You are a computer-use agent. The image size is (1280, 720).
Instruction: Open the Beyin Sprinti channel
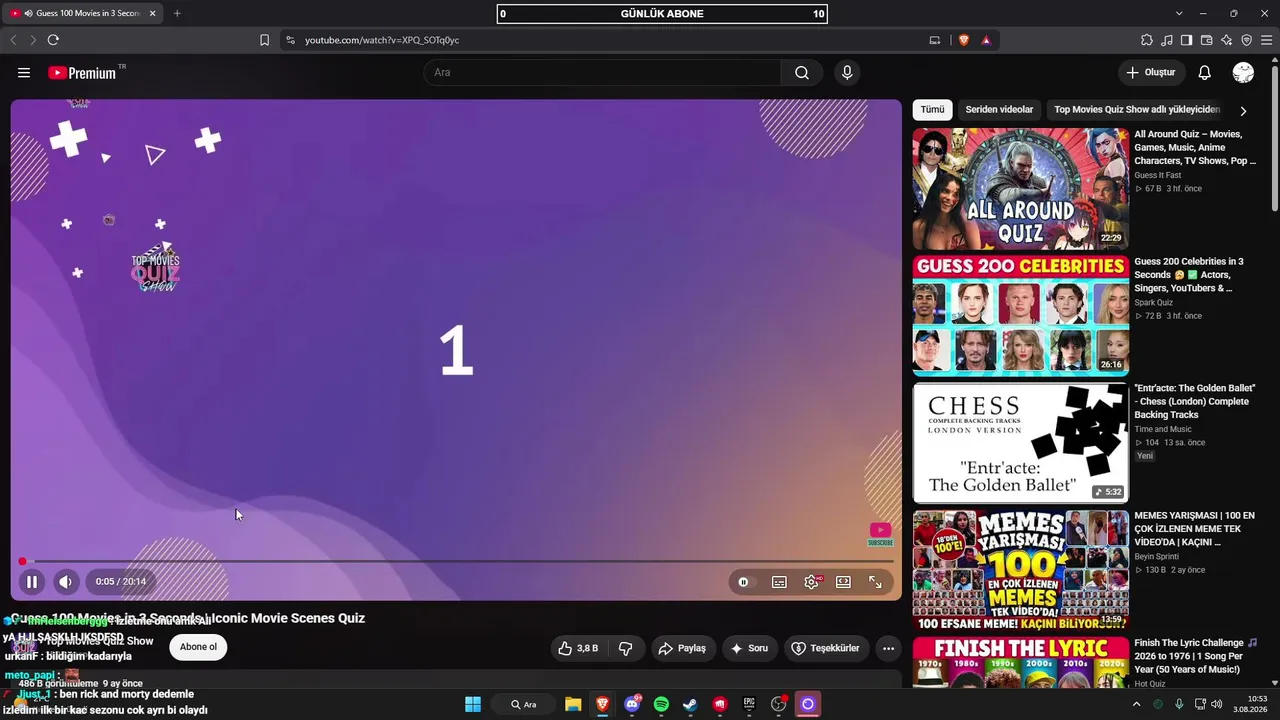coord(1157,556)
